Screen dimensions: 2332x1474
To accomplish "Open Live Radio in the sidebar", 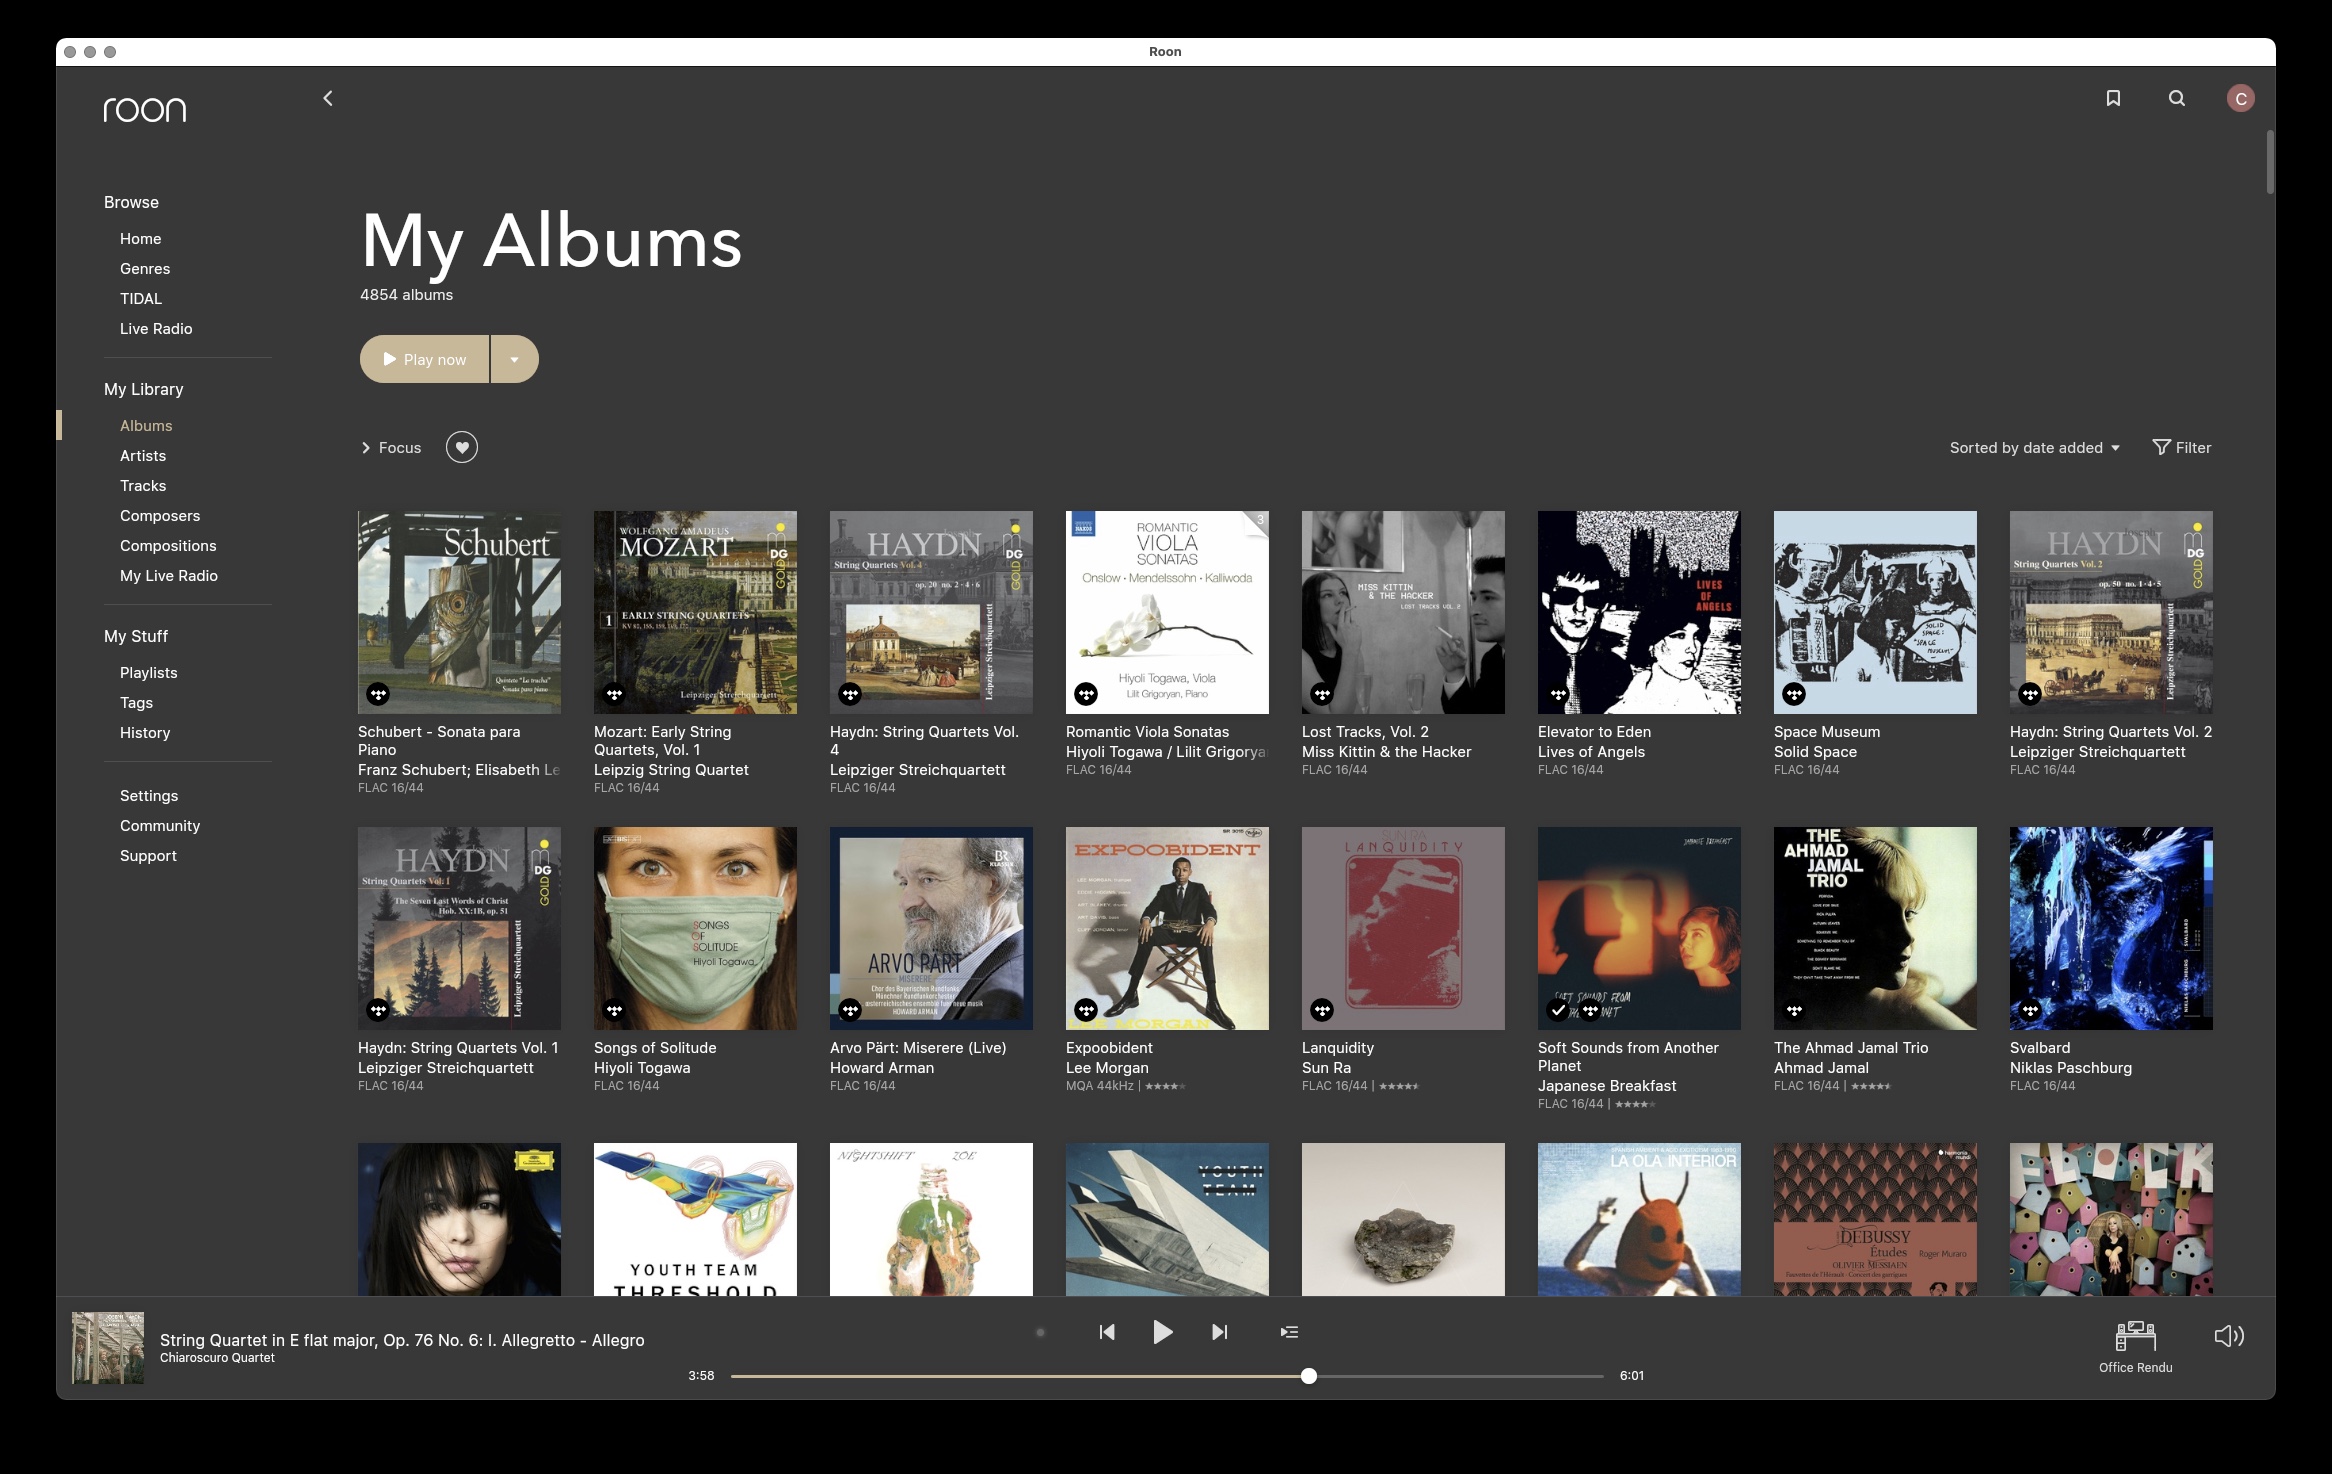I will (x=156, y=329).
